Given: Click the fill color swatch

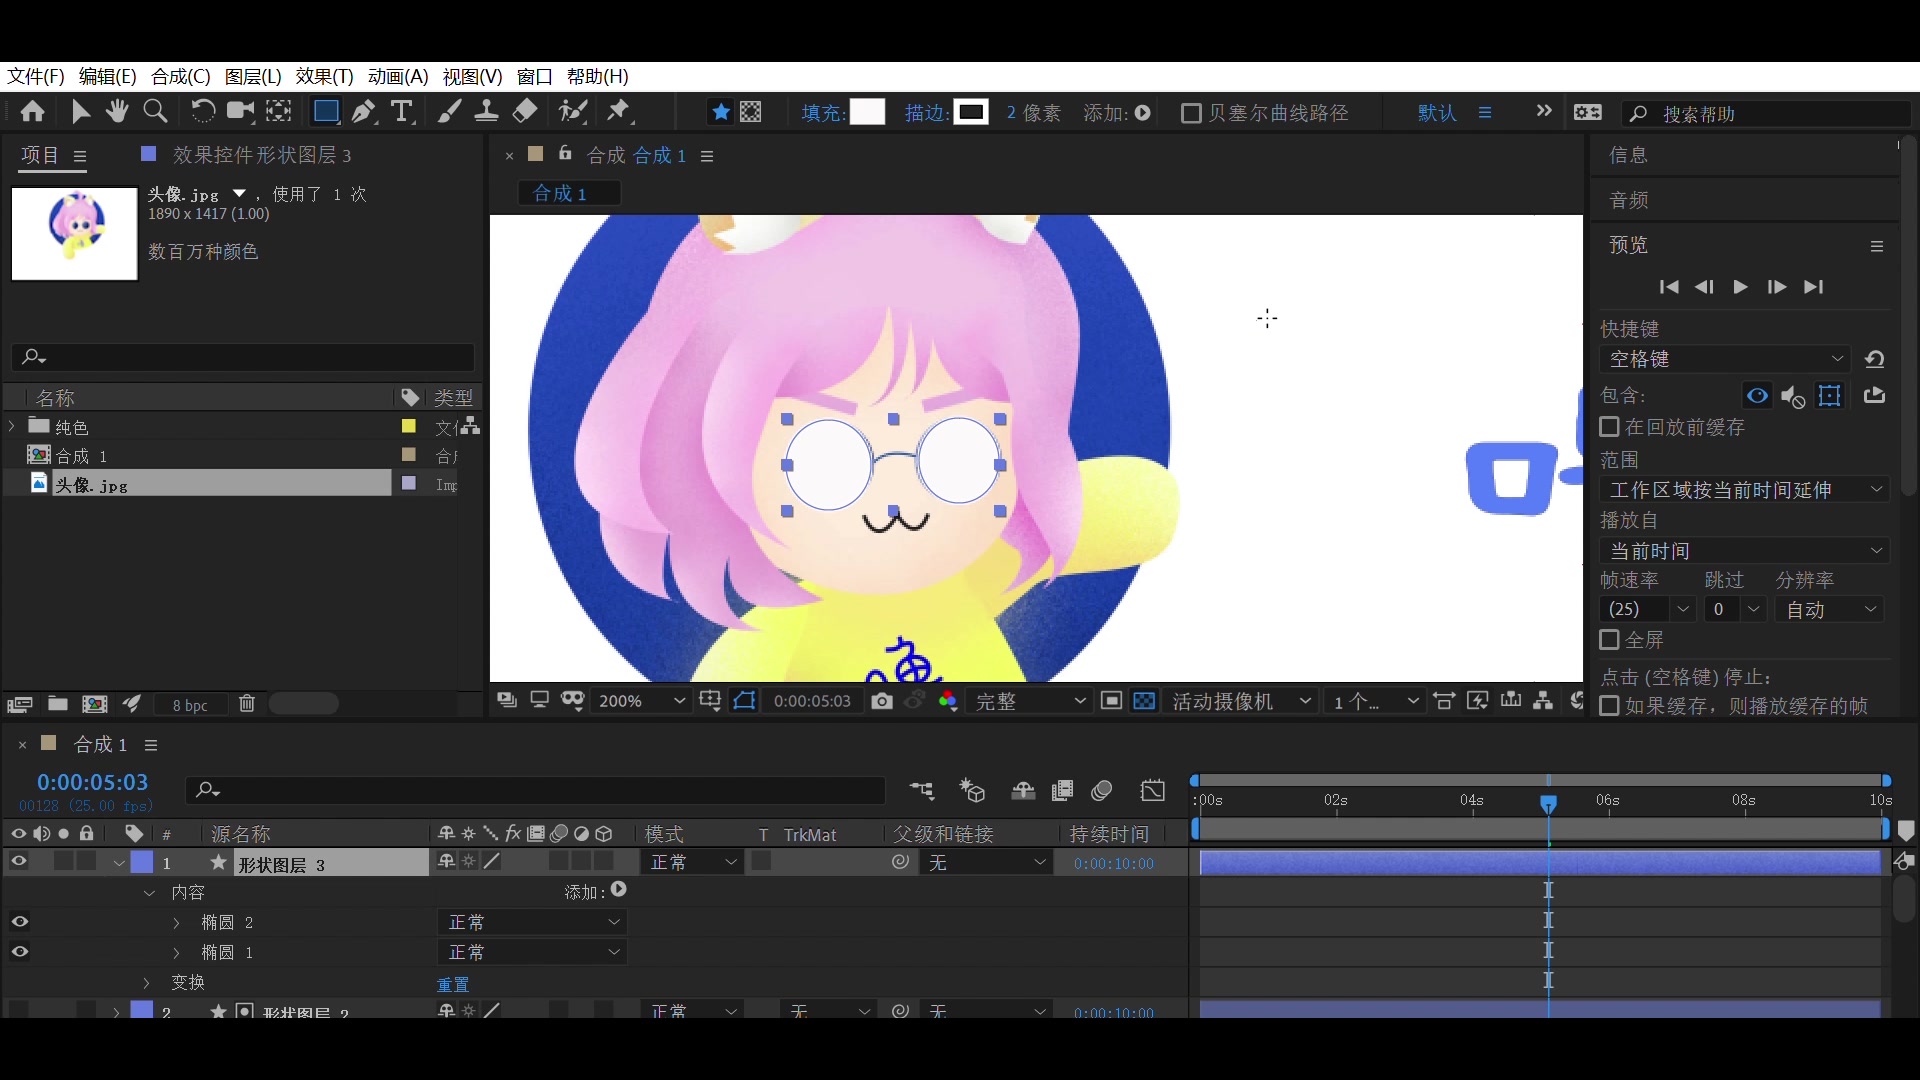Looking at the screenshot, I should [x=867, y=112].
